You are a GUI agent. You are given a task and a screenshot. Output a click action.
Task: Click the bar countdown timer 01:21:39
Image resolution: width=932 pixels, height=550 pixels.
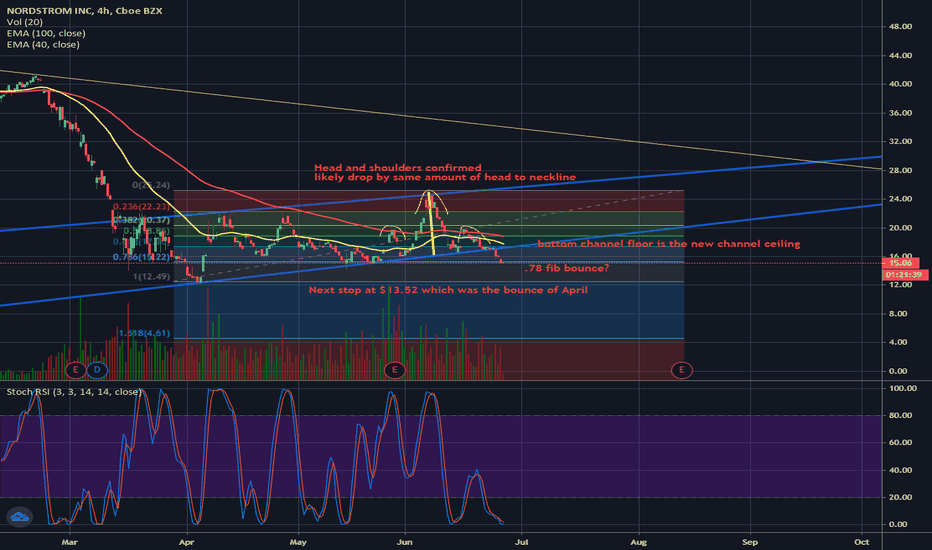coord(906,275)
